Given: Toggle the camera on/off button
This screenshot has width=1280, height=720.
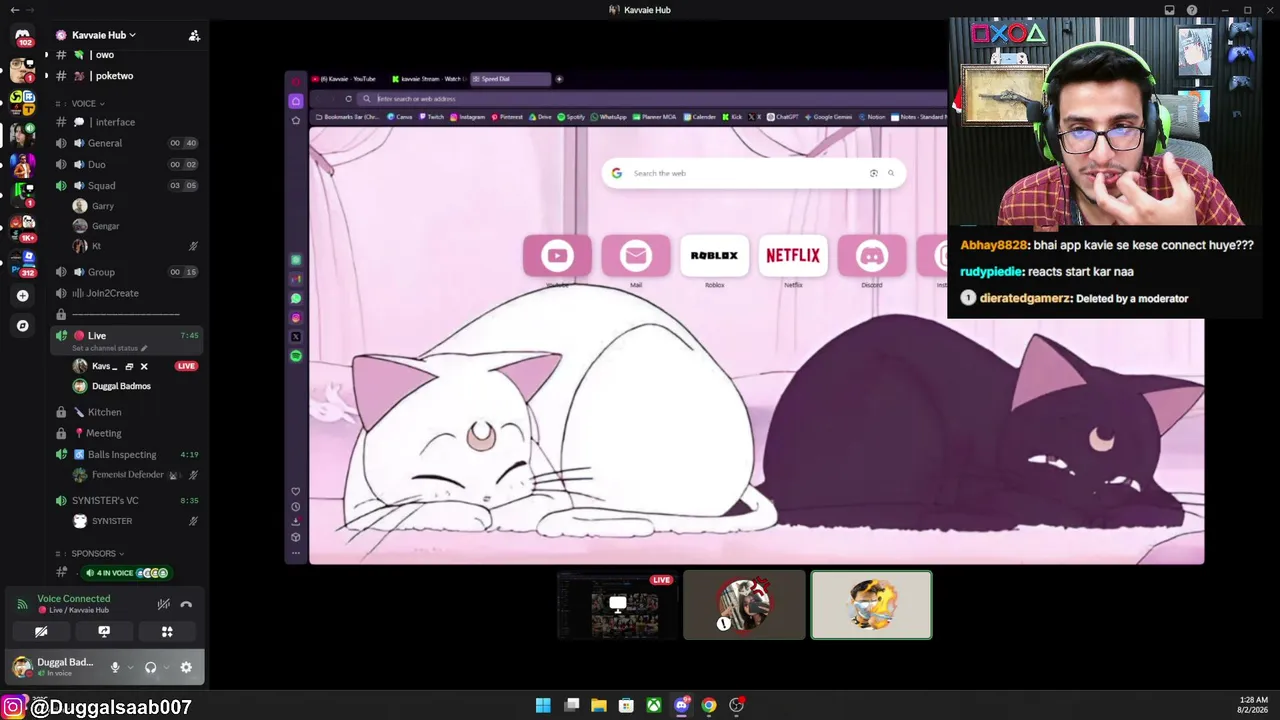Looking at the screenshot, I should tap(41, 632).
